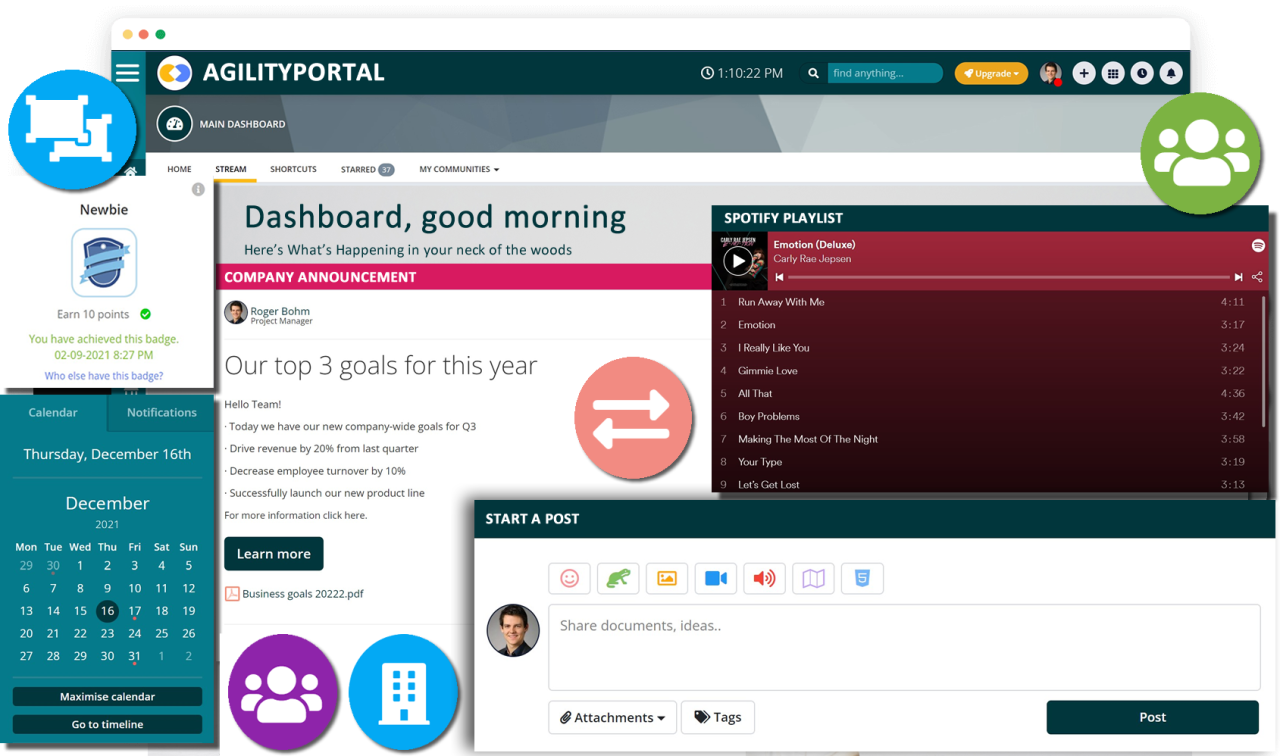The width and height of the screenshot is (1280, 756).
Task: Switch to the Notifications tab
Action: point(160,412)
